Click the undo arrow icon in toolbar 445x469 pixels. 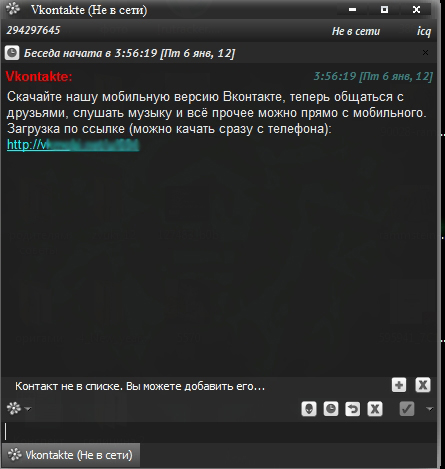coord(353,409)
